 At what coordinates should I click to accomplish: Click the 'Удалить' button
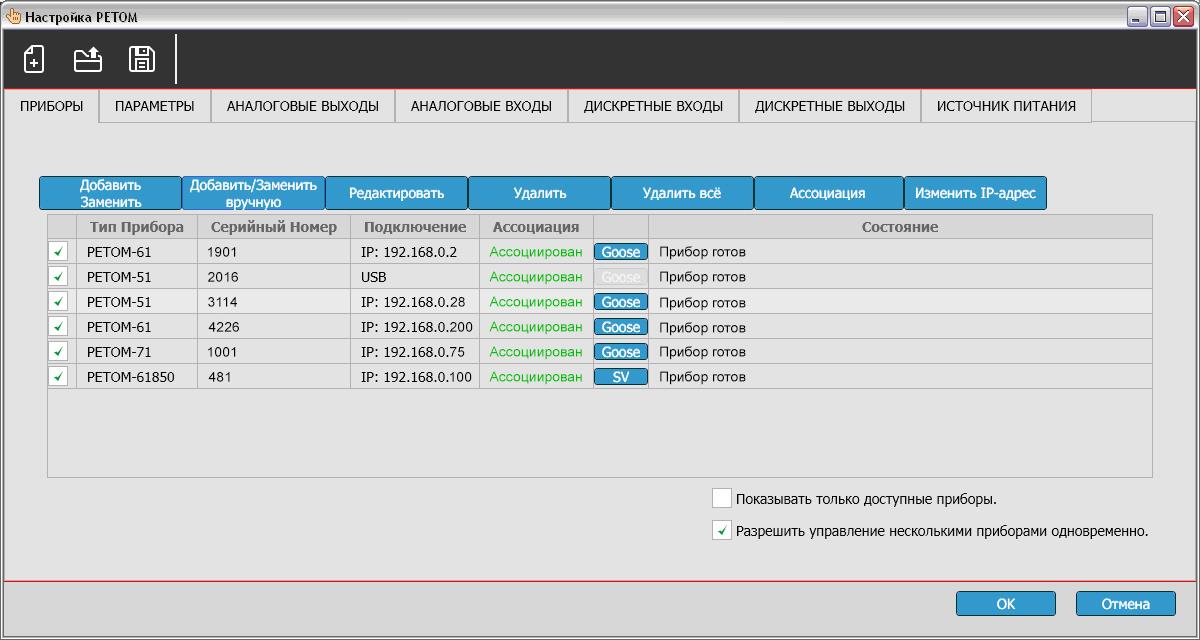[540, 193]
